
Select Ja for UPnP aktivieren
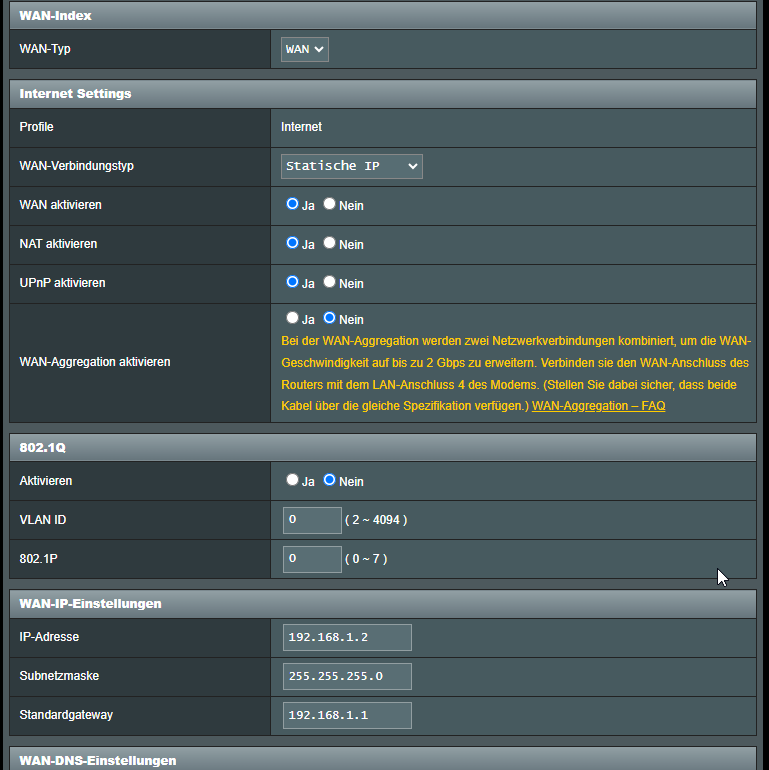pyautogui.click(x=292, y=282)
